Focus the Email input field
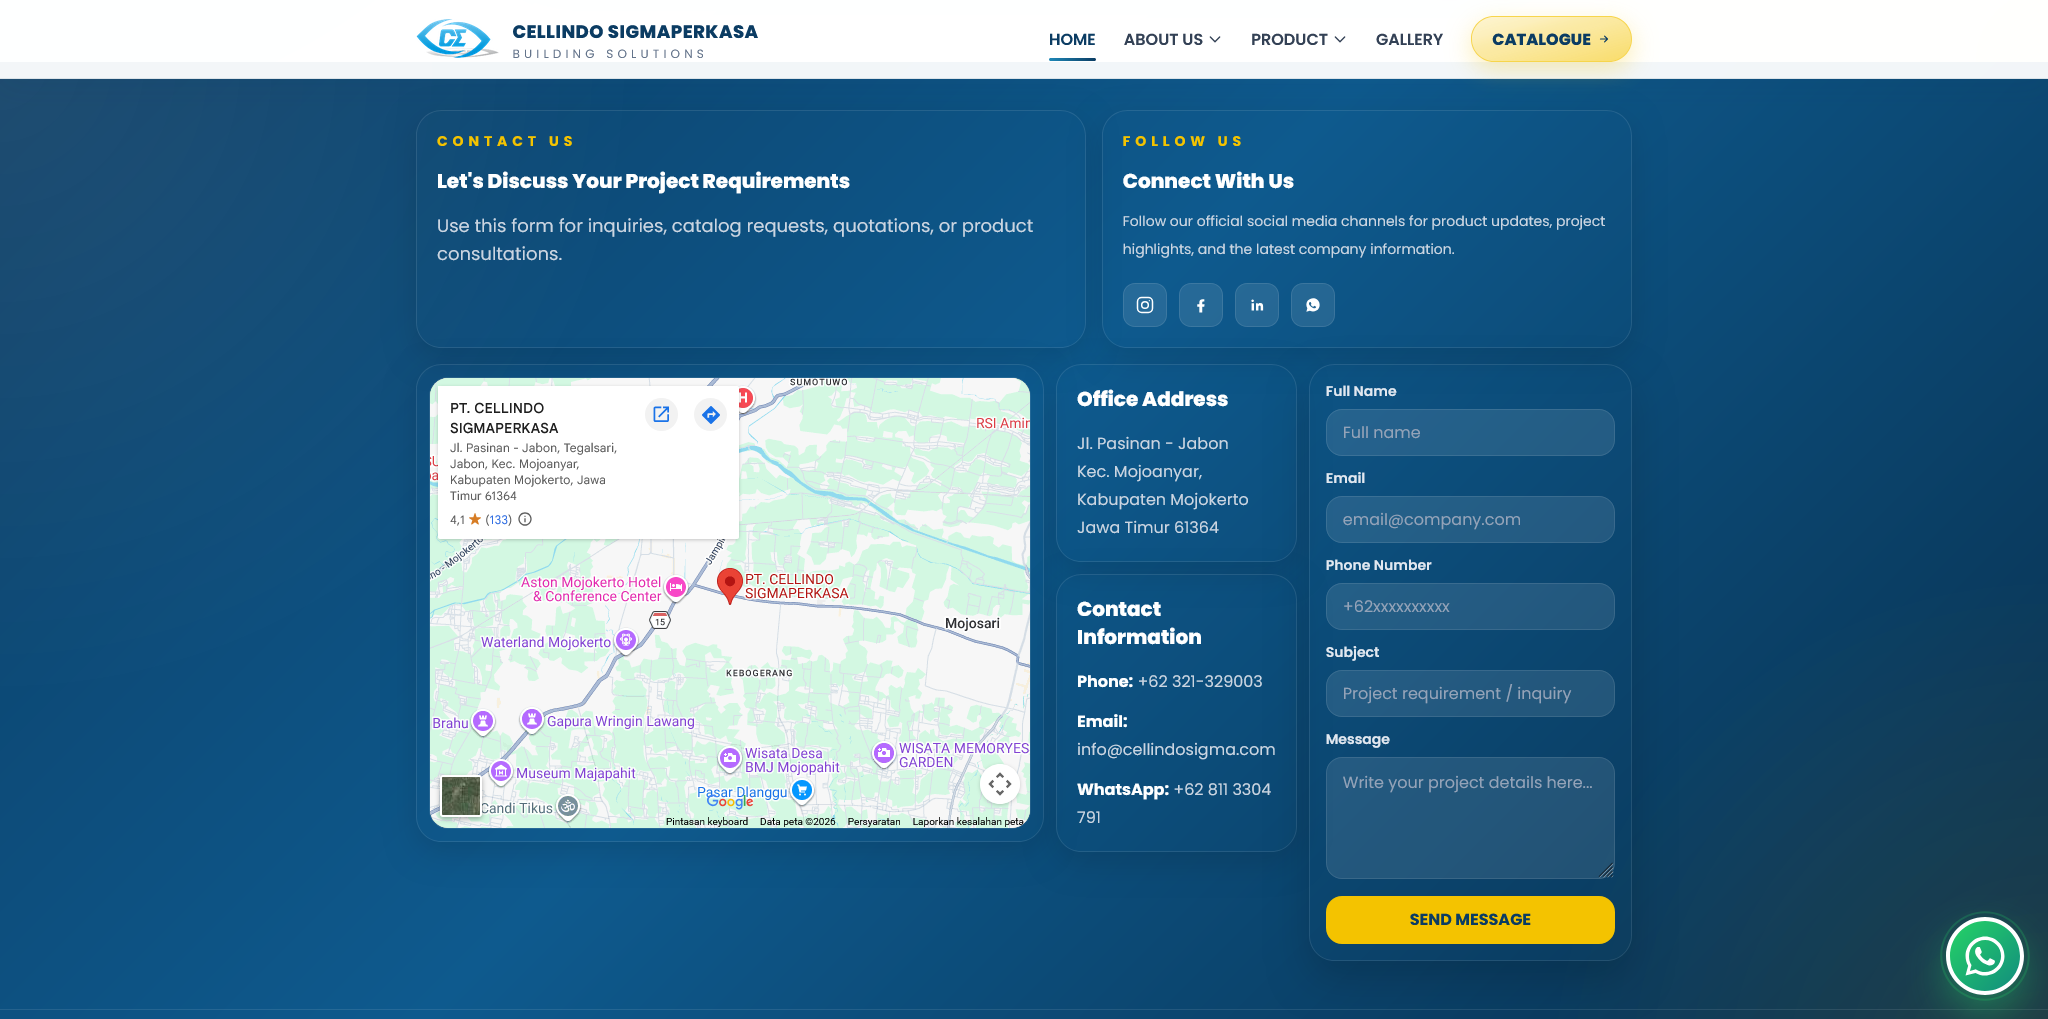The width and height of the screenshot is (2048, 1019). coord(1470,519)
